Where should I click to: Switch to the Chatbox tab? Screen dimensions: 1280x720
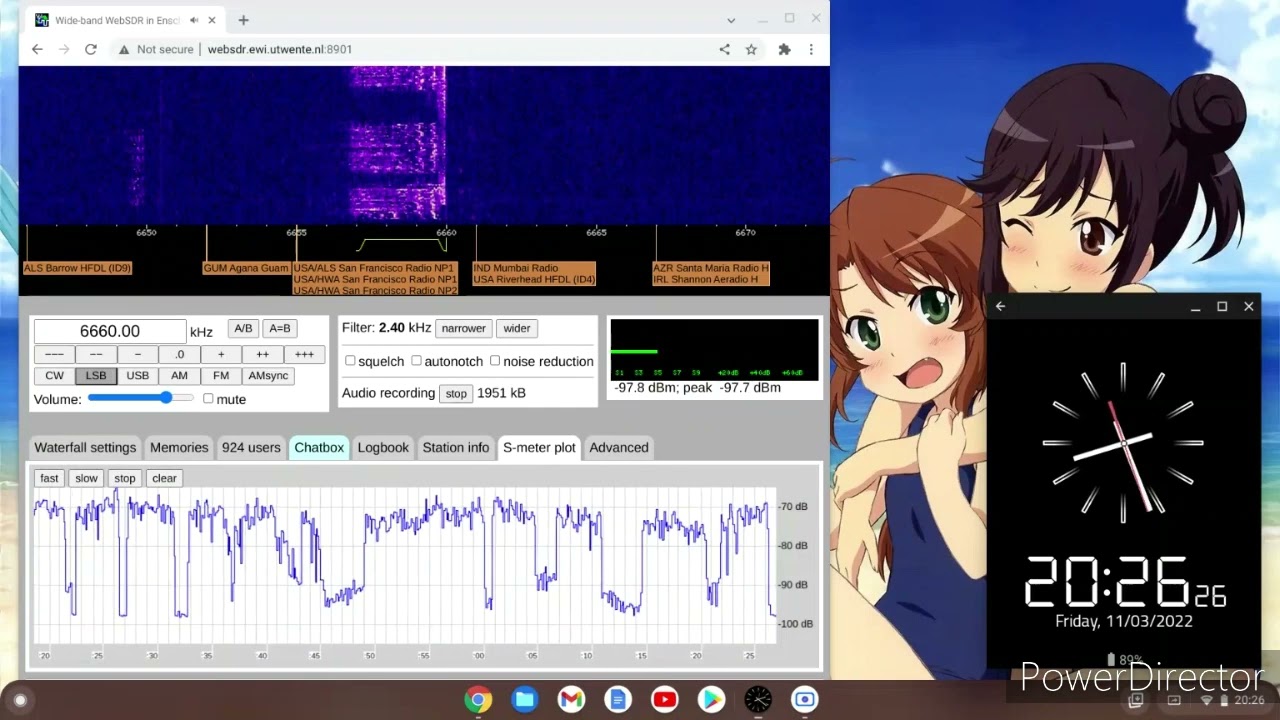[319, 448]
